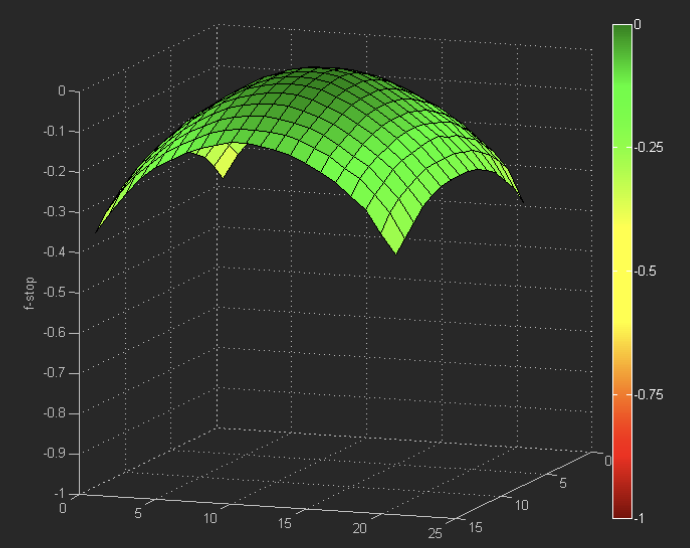
Task: Click the 15 tick on front horizontal axis
Action: [285, 523]
